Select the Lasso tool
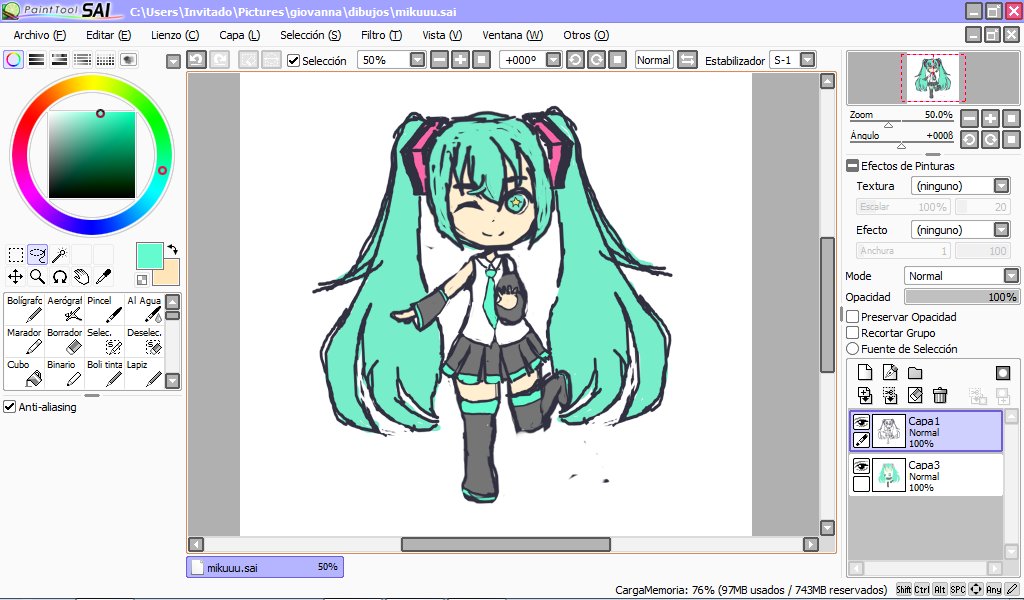The height and width of the screenshot is (600, 1024). [x=37, y=255]
